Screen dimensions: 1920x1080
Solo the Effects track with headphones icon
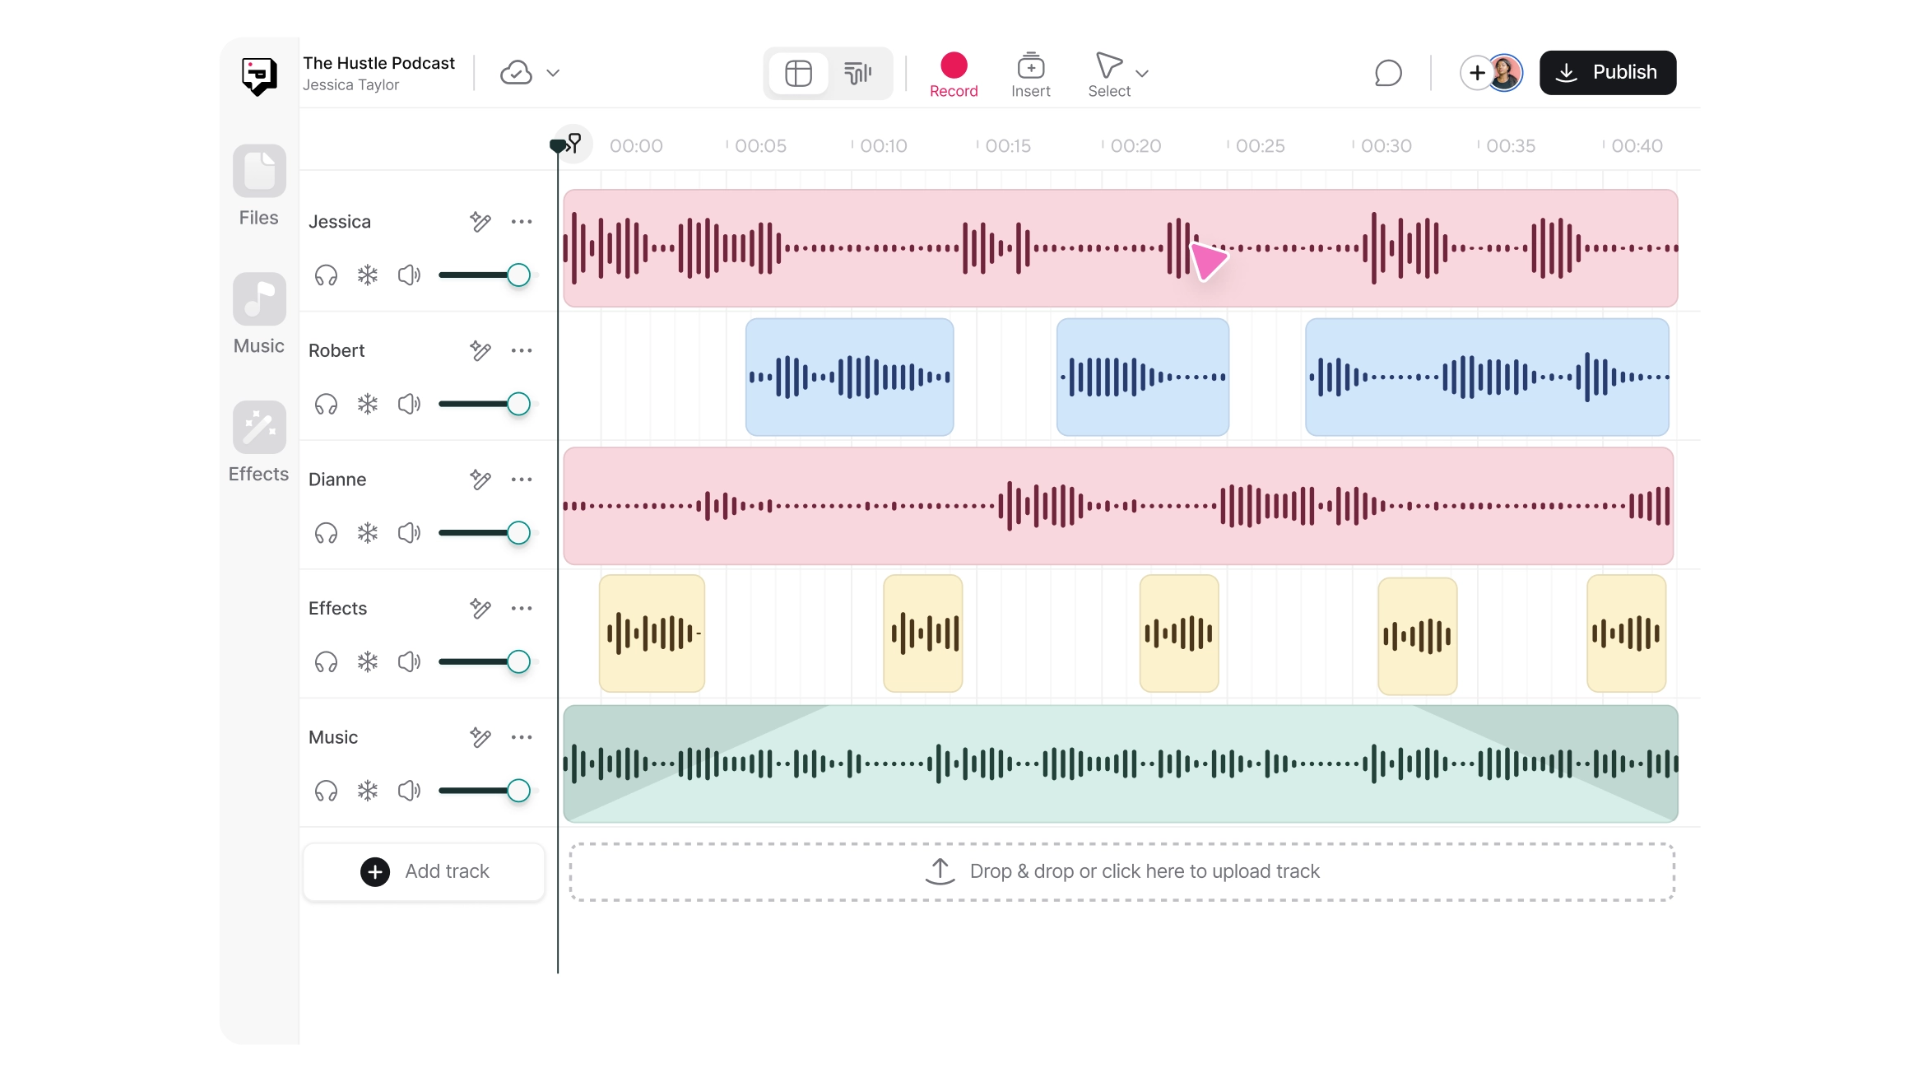326,662
